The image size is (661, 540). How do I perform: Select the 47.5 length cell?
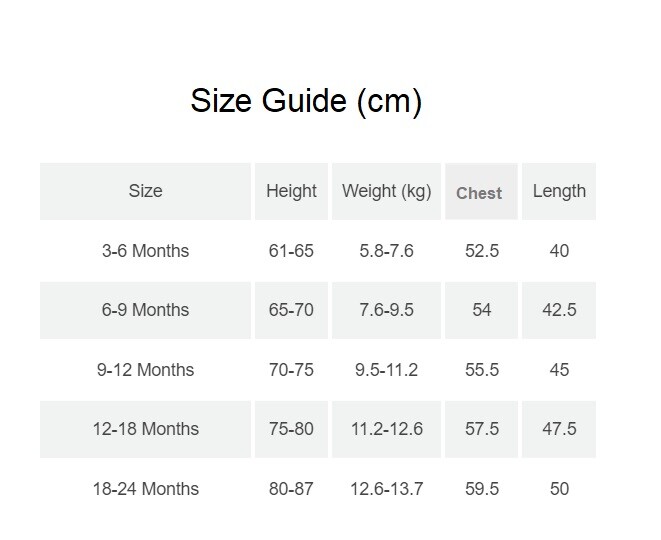click(559, 429)
